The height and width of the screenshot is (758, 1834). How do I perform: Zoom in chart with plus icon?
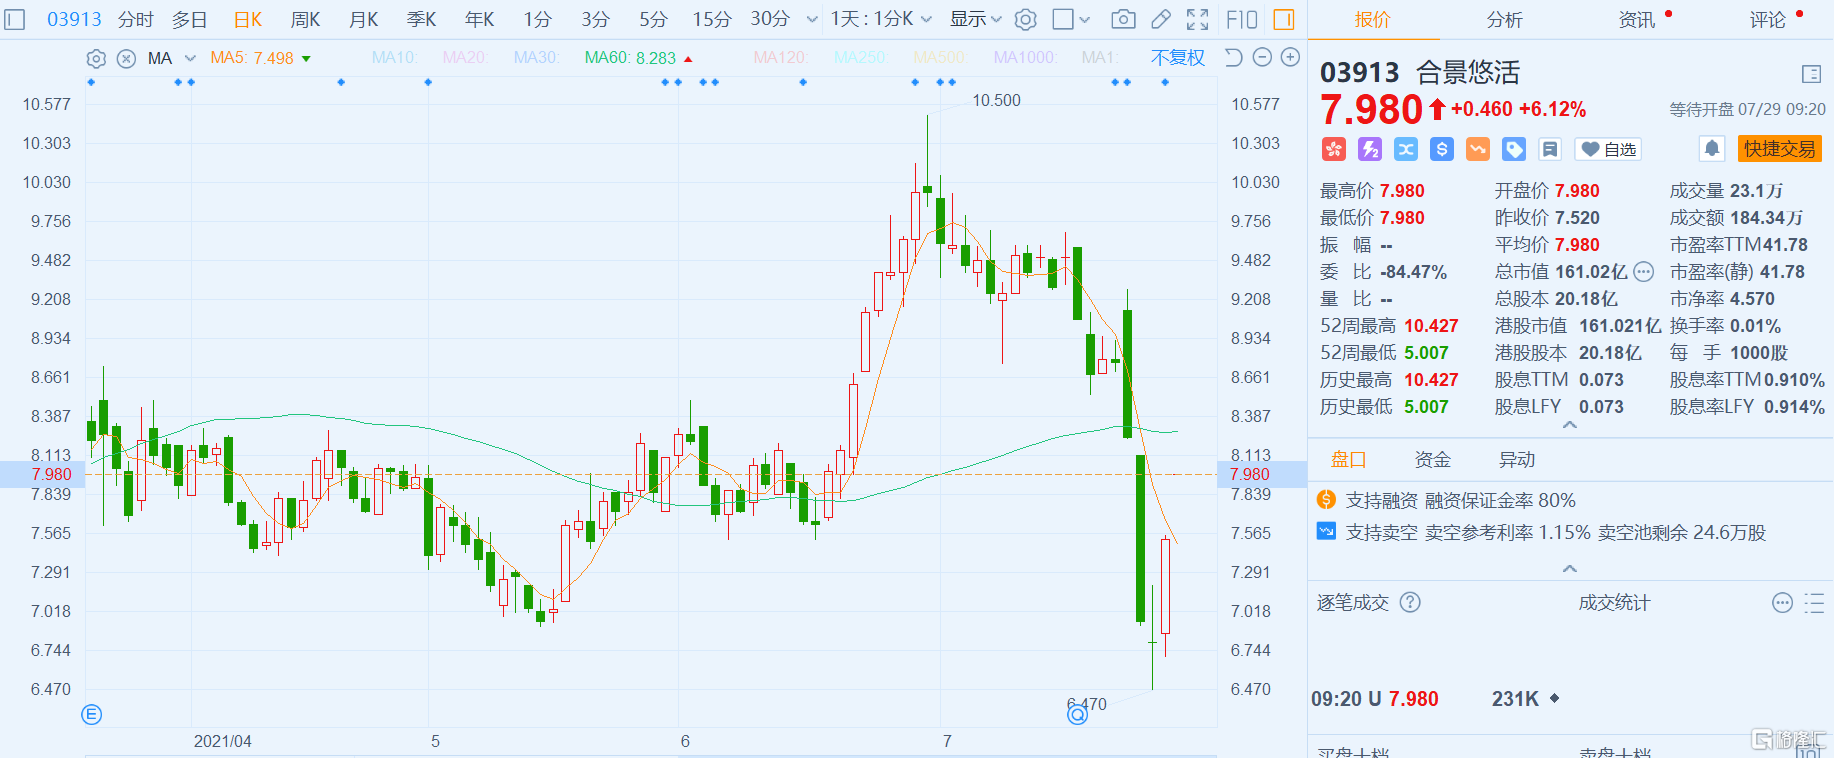pos(1290,58)
